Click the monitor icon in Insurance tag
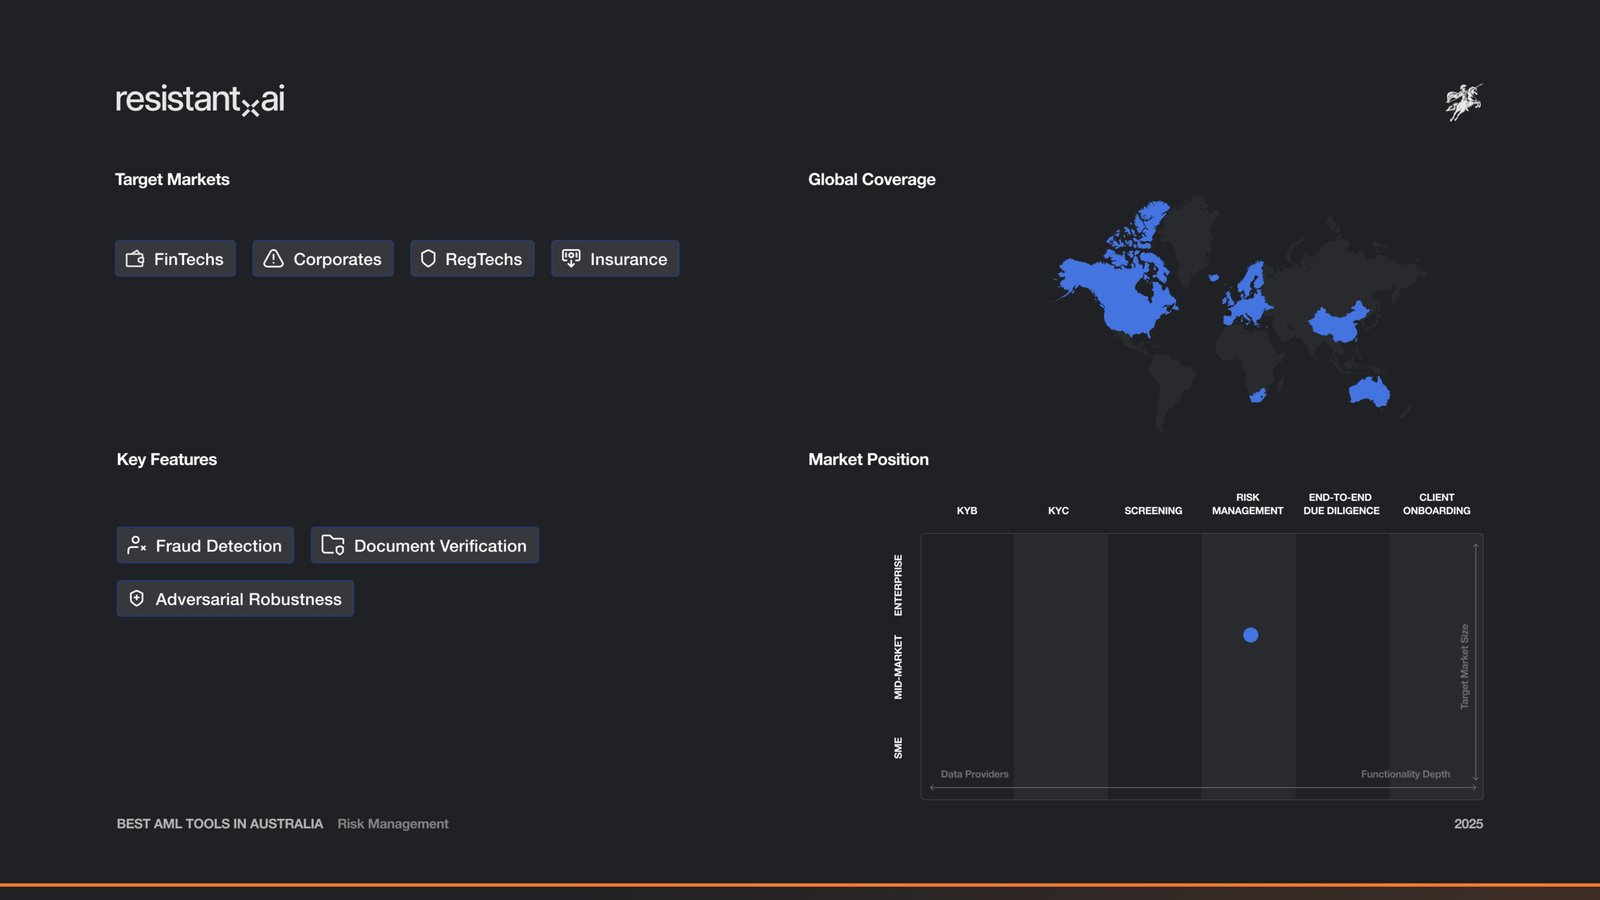 [571, 258]
